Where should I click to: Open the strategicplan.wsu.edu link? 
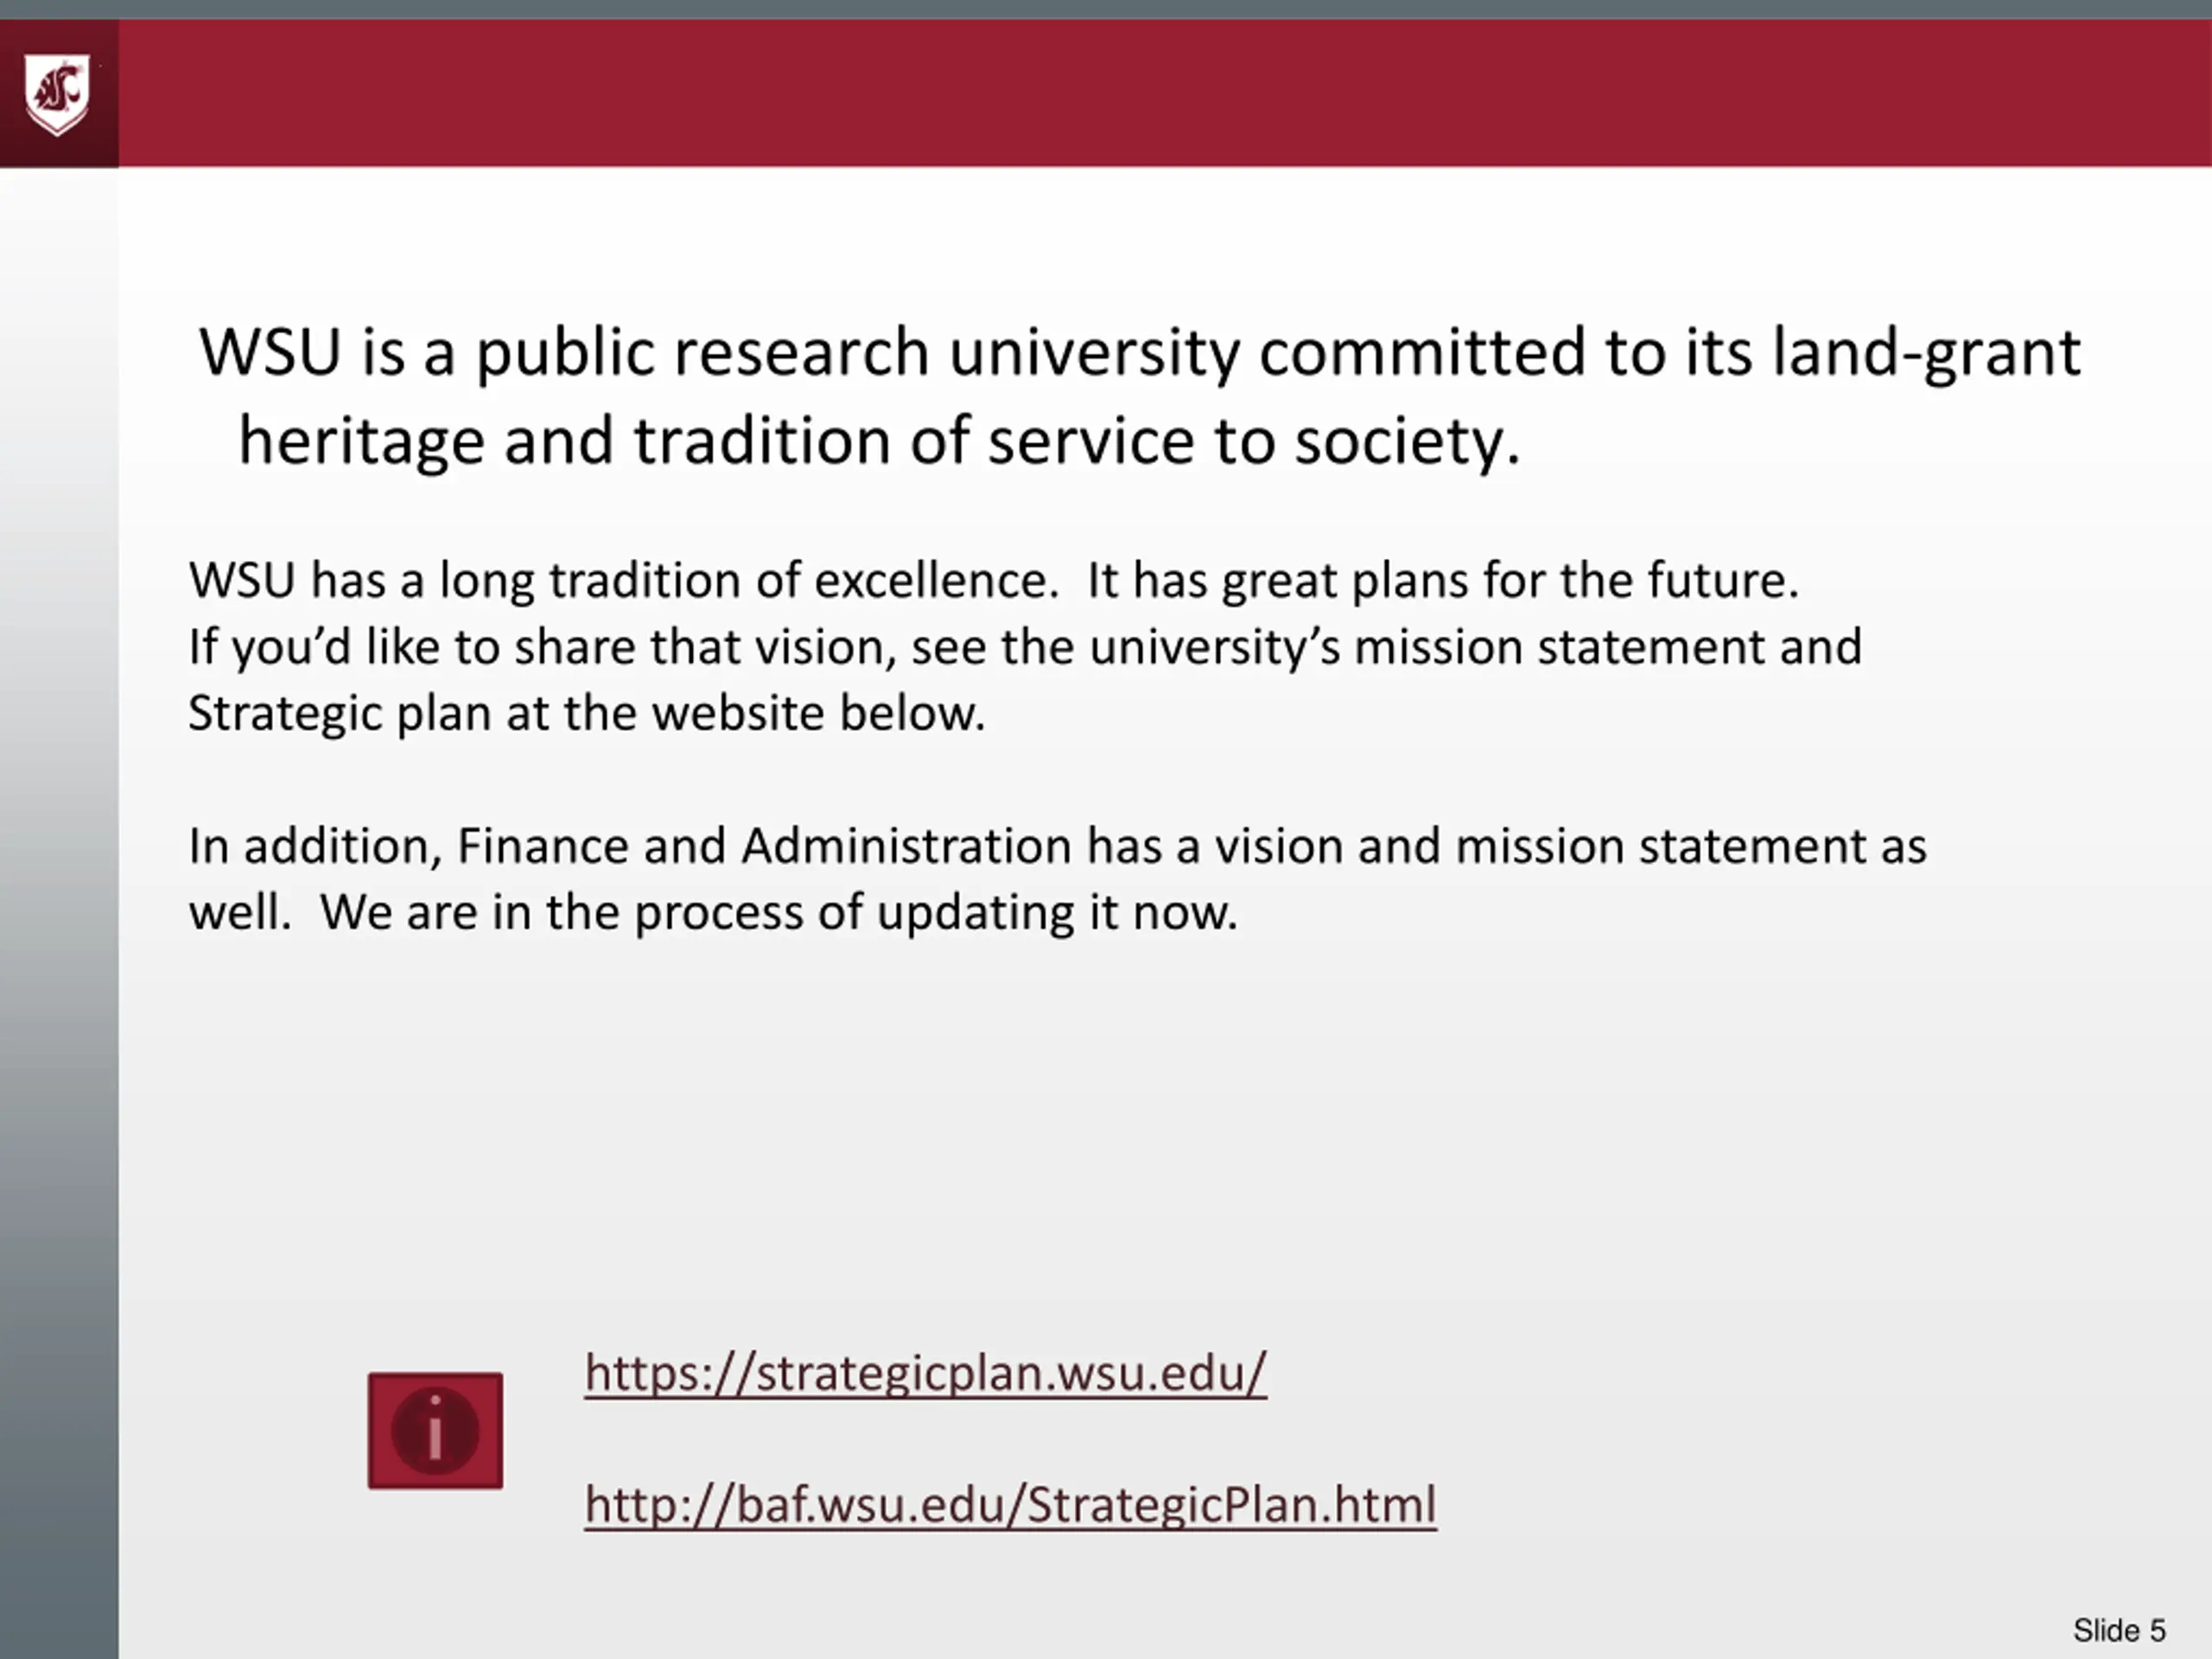click(x=925, y=1372)
